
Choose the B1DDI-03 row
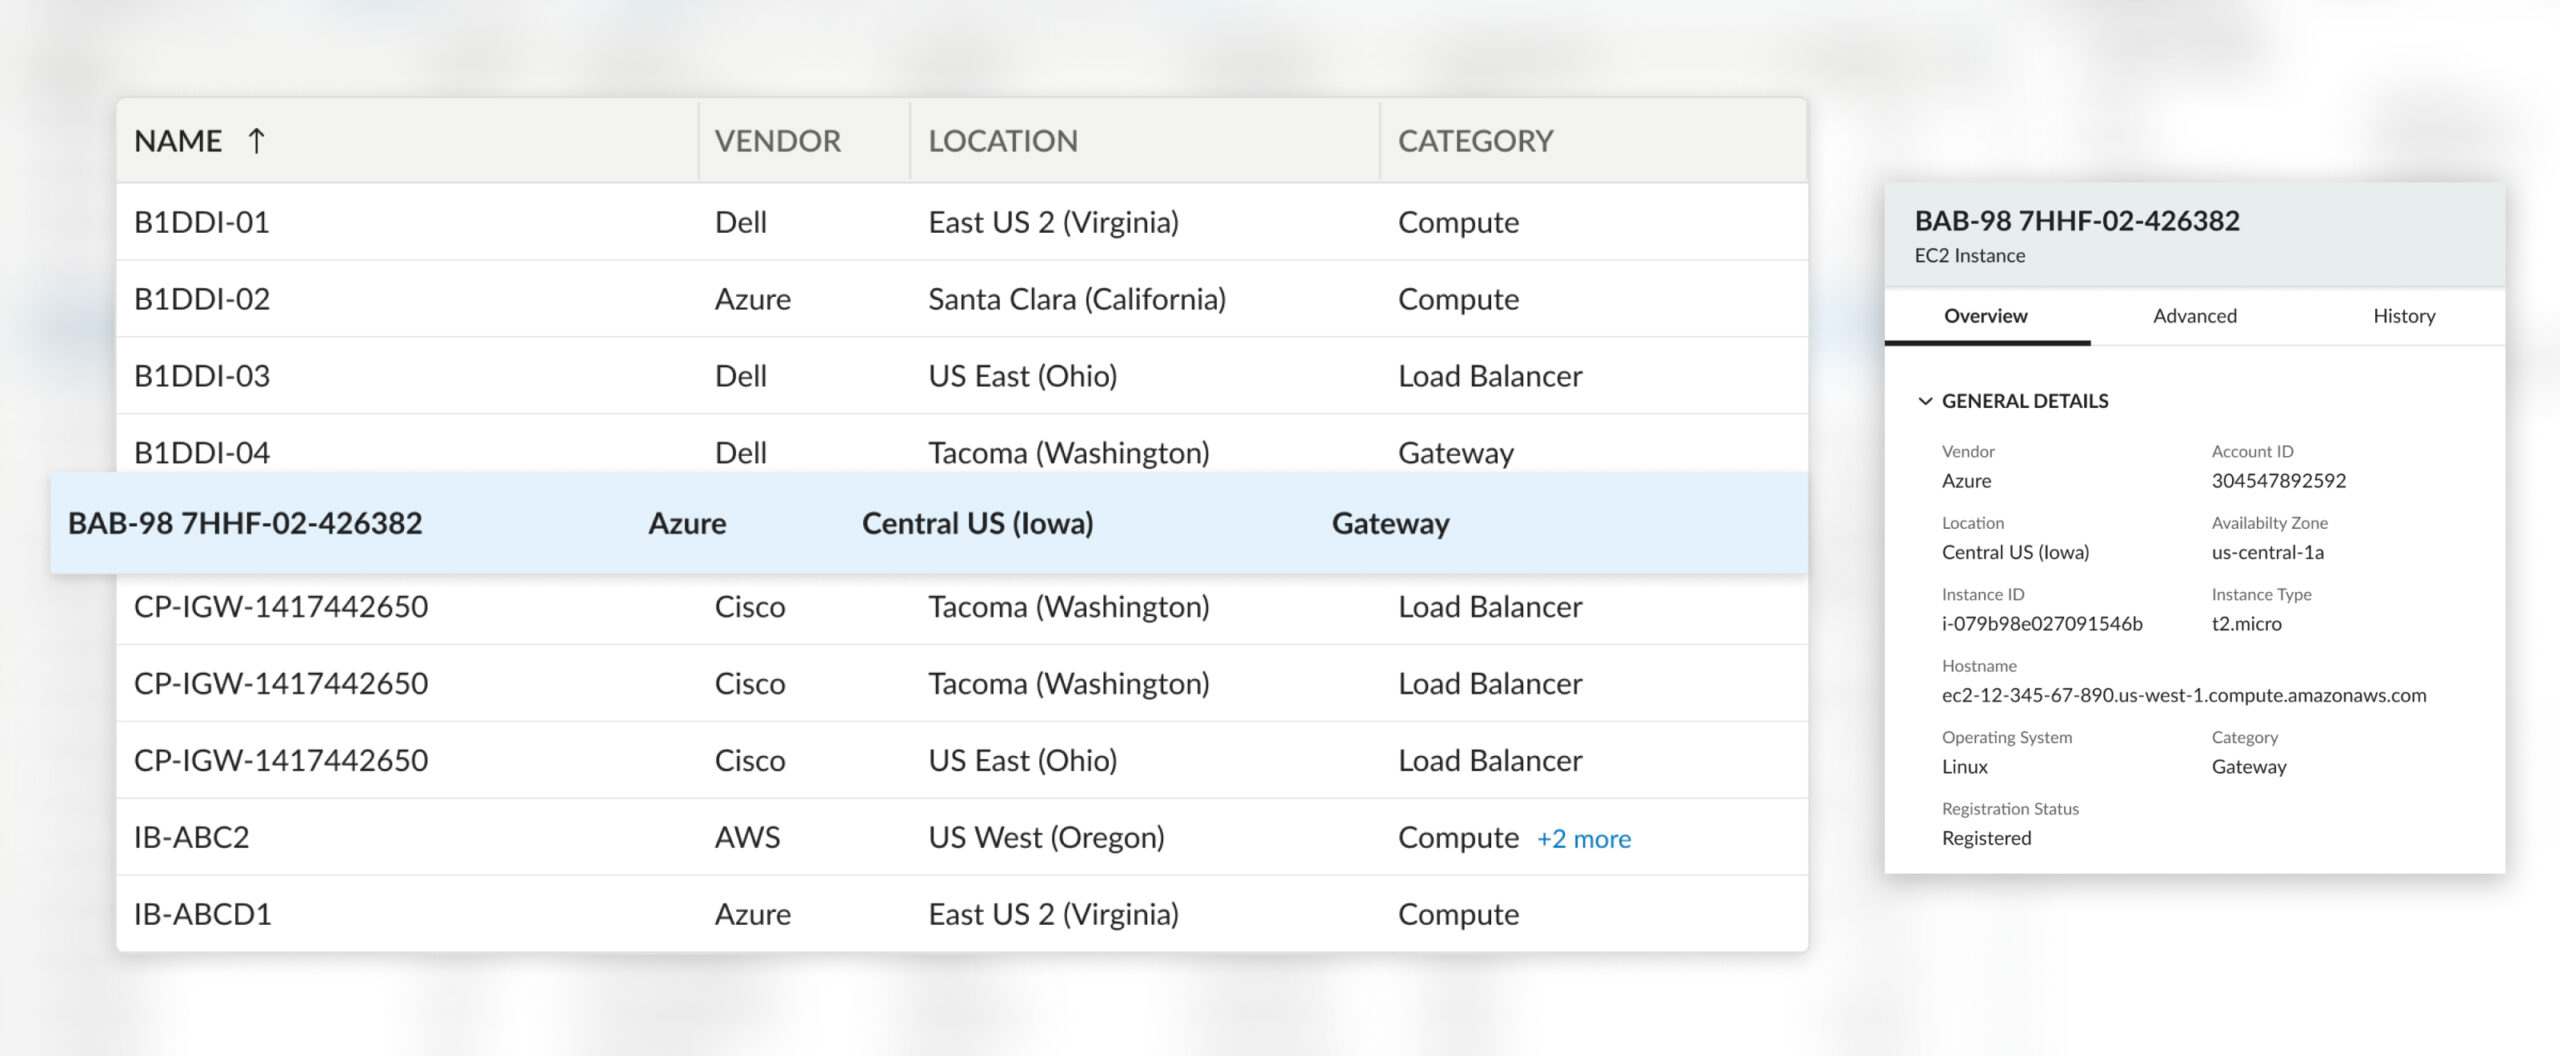[x=202, y=376]
